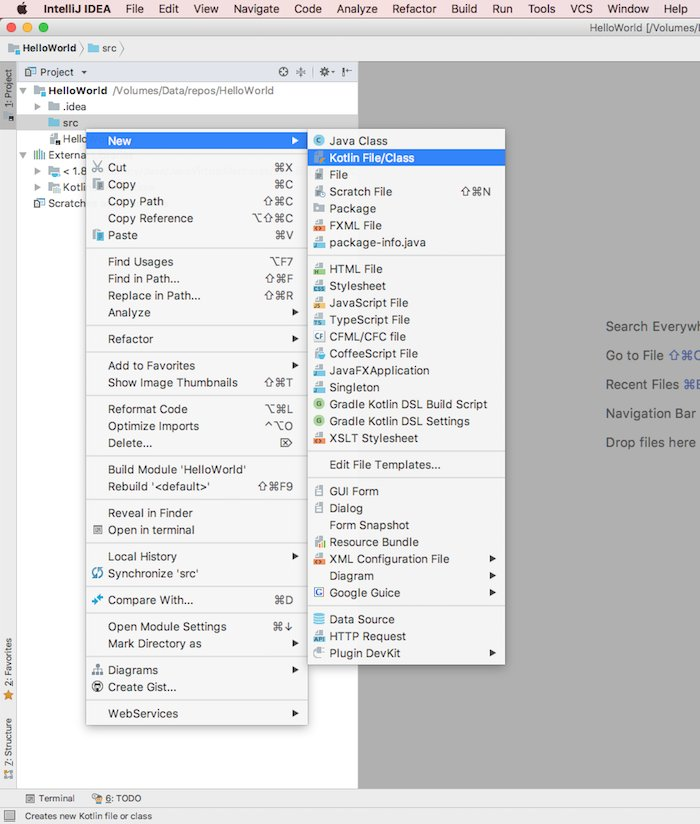Click the CoffeeScript File icon
This screenshot has height=824, width=700.
318,353
